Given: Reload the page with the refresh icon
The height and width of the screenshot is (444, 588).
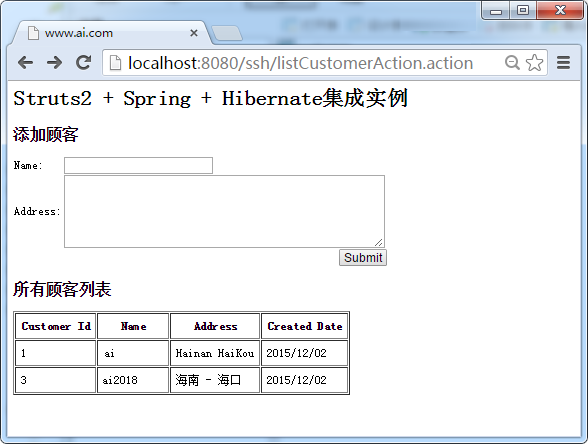Looking at the screenshot, I should click(x=84, y=62).
